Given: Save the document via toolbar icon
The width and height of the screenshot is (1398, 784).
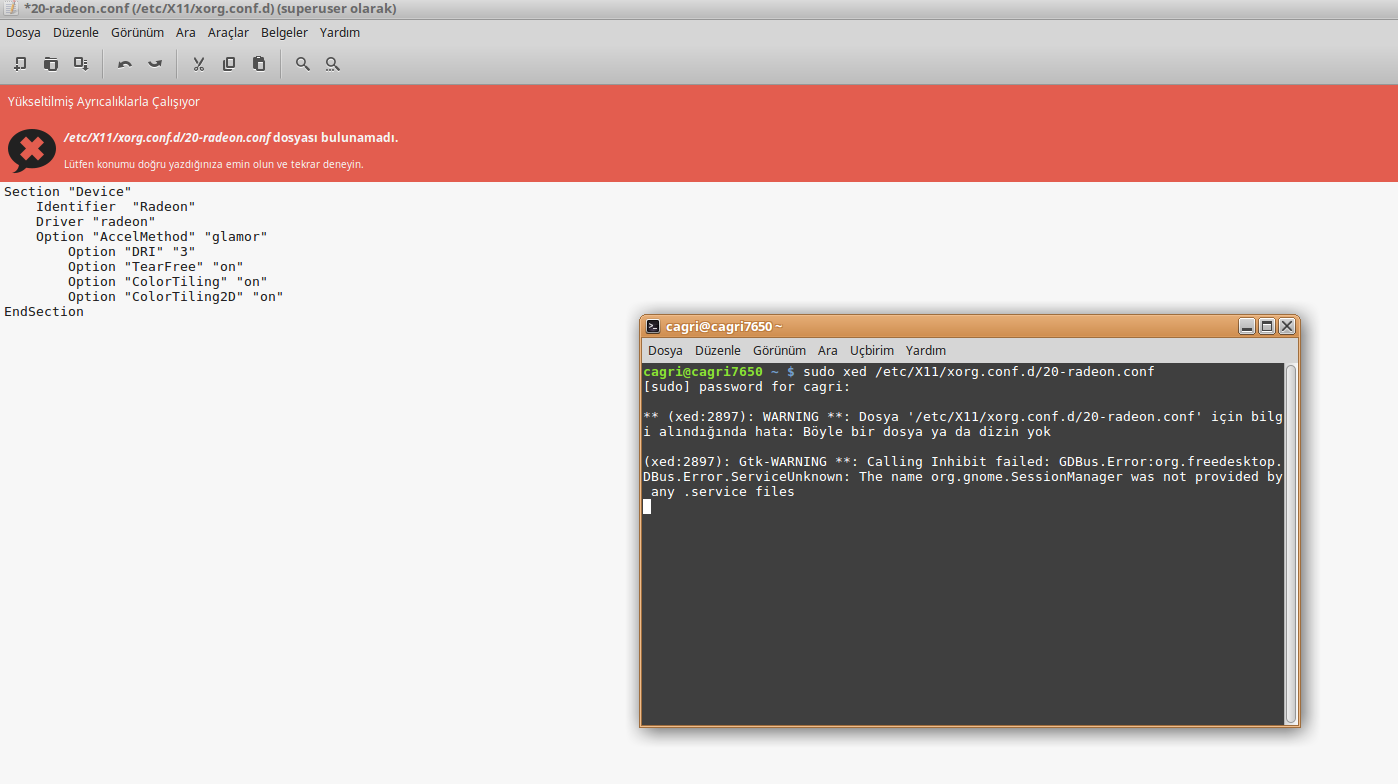Looking at the screenshot, I should tap(81, 64).
